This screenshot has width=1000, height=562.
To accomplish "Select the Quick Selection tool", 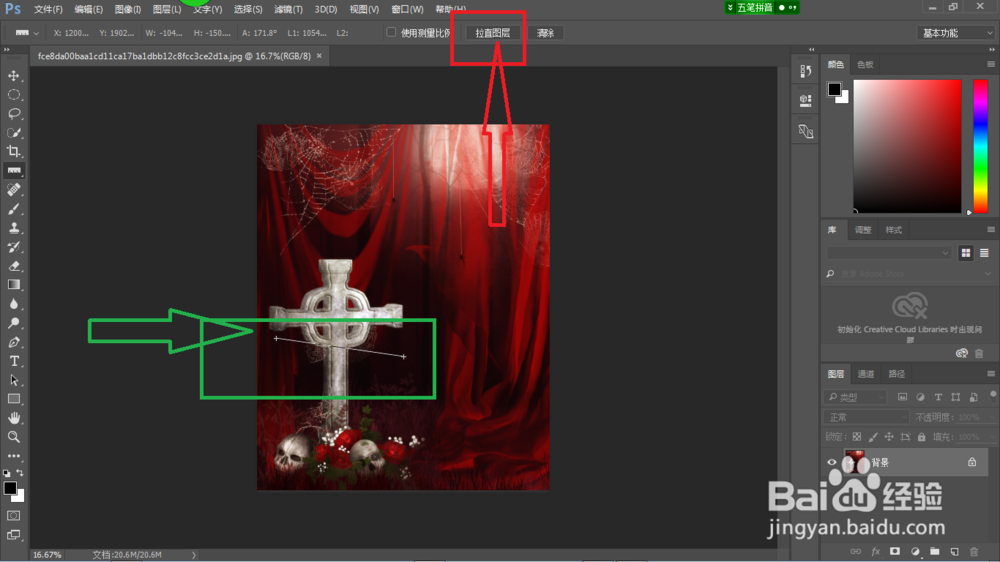I will click(13, 133).
